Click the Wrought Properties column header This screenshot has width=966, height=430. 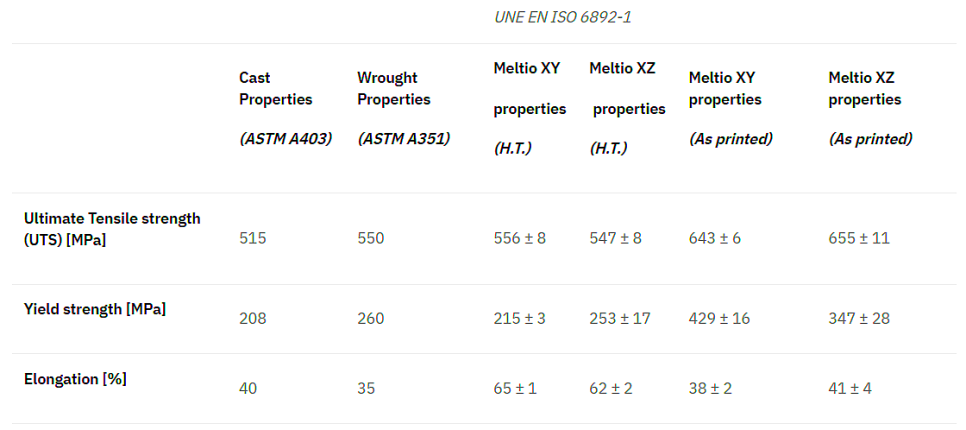[393, 88]
